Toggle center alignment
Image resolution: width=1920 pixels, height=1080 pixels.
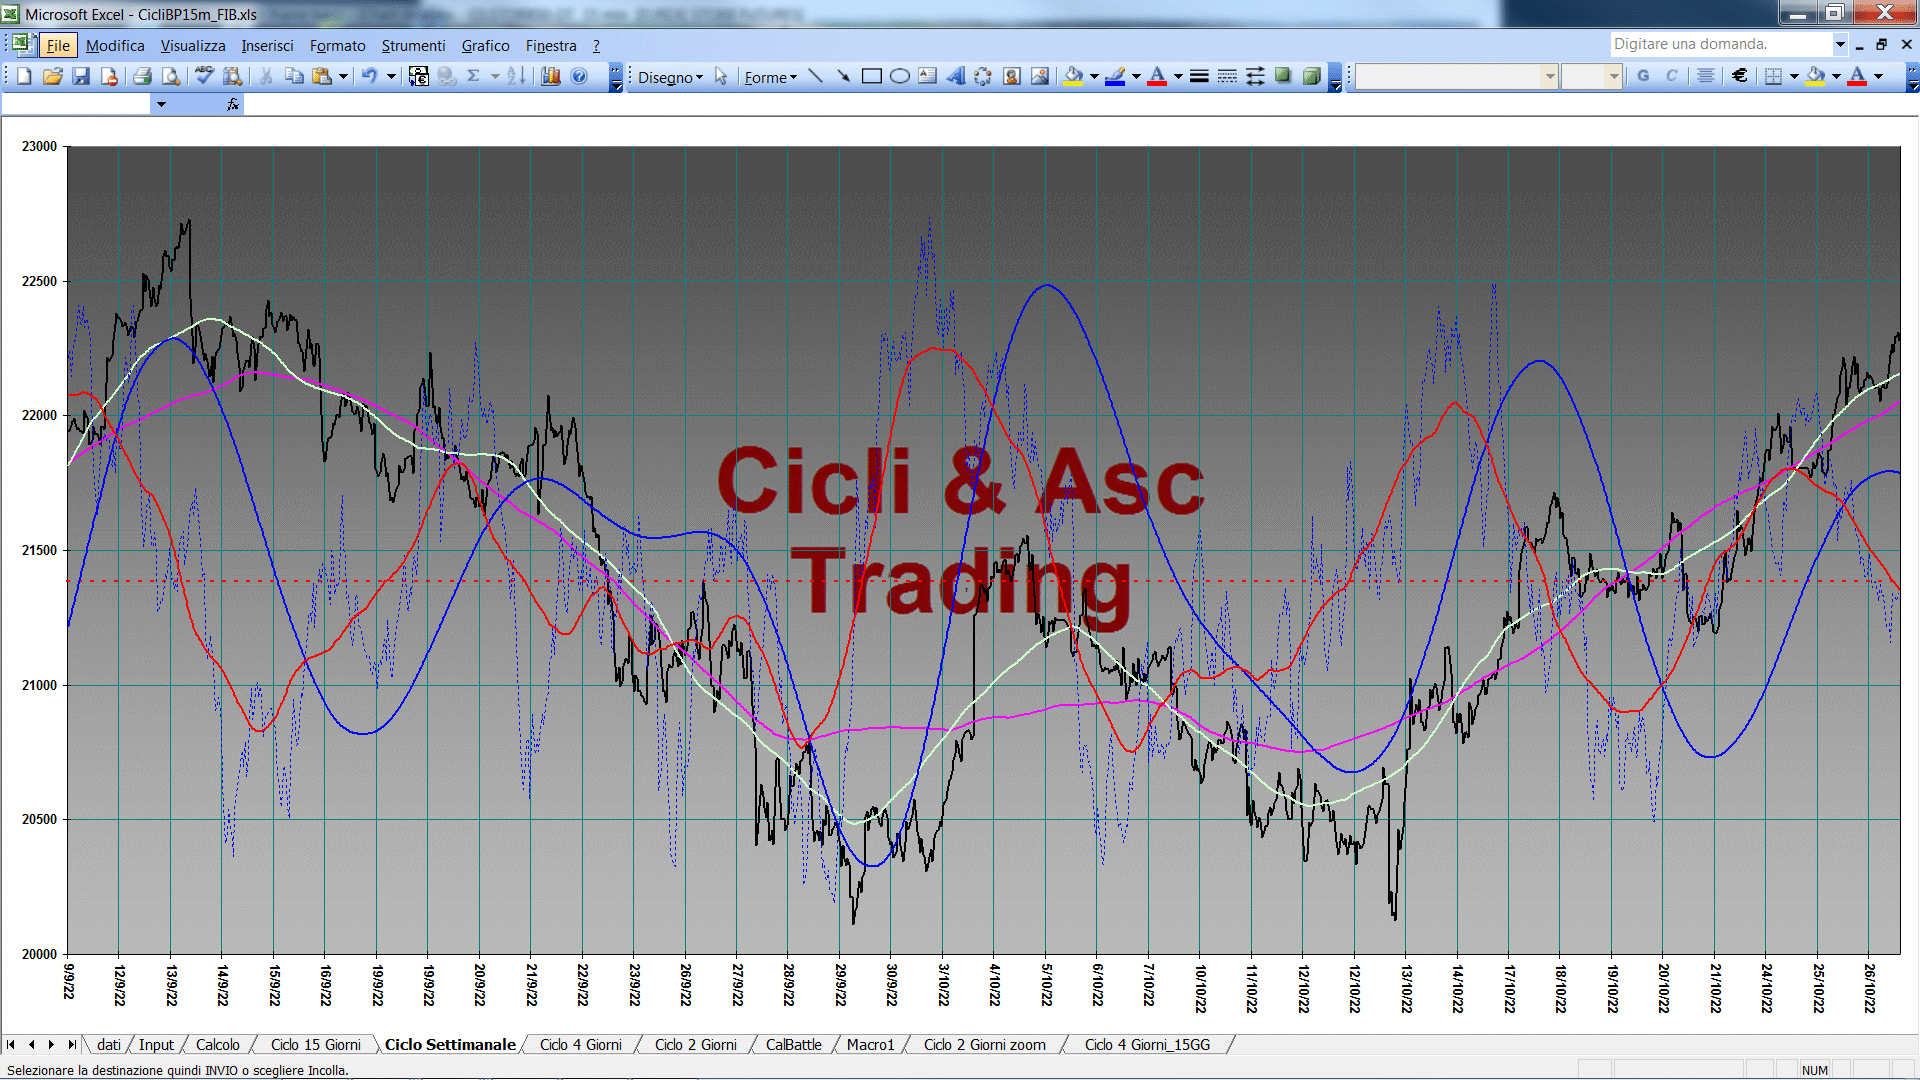click(x=1706, y=76)
